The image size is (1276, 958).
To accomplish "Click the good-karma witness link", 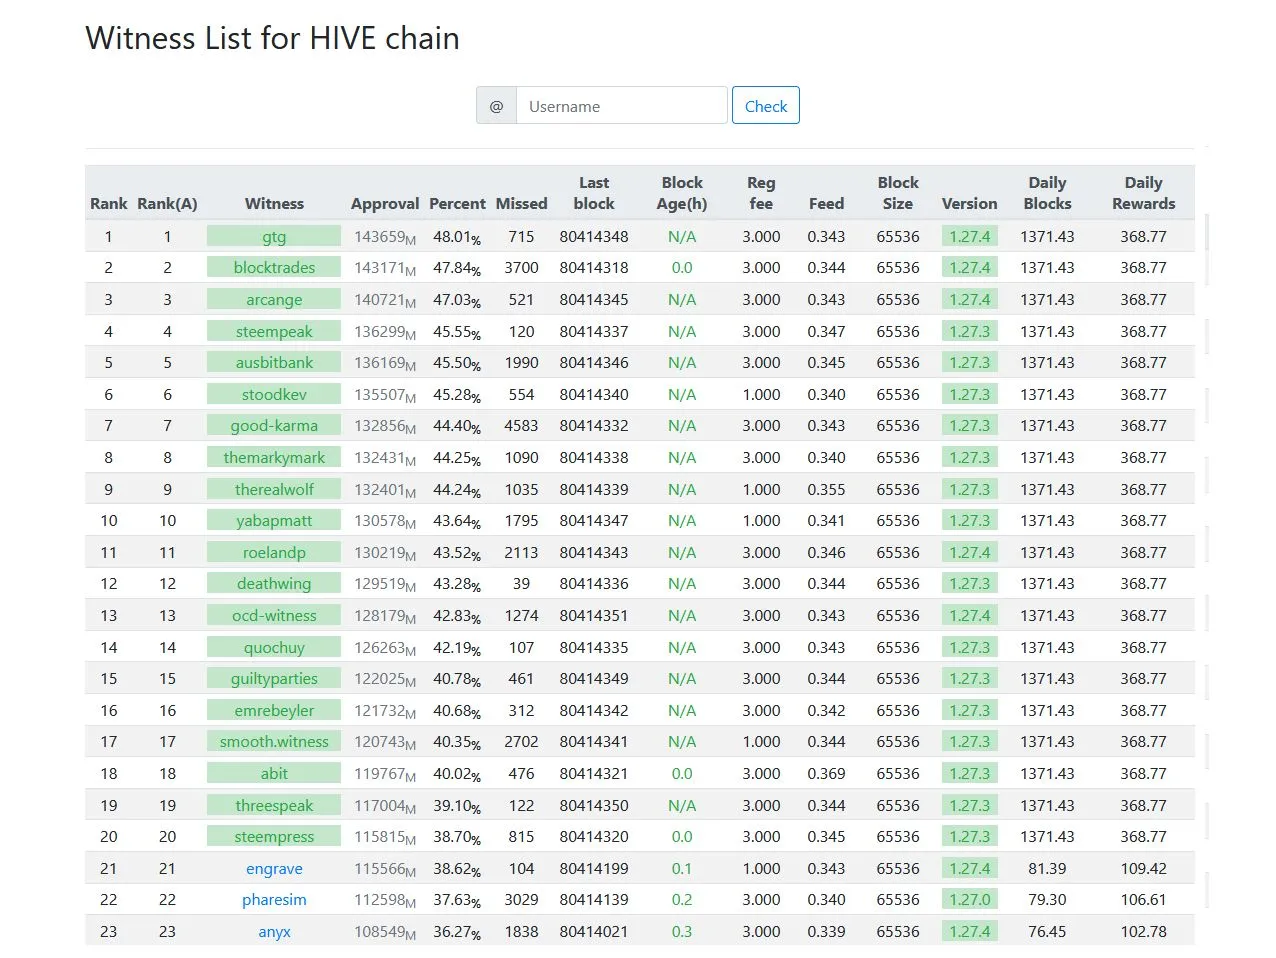I will [274, 426].
